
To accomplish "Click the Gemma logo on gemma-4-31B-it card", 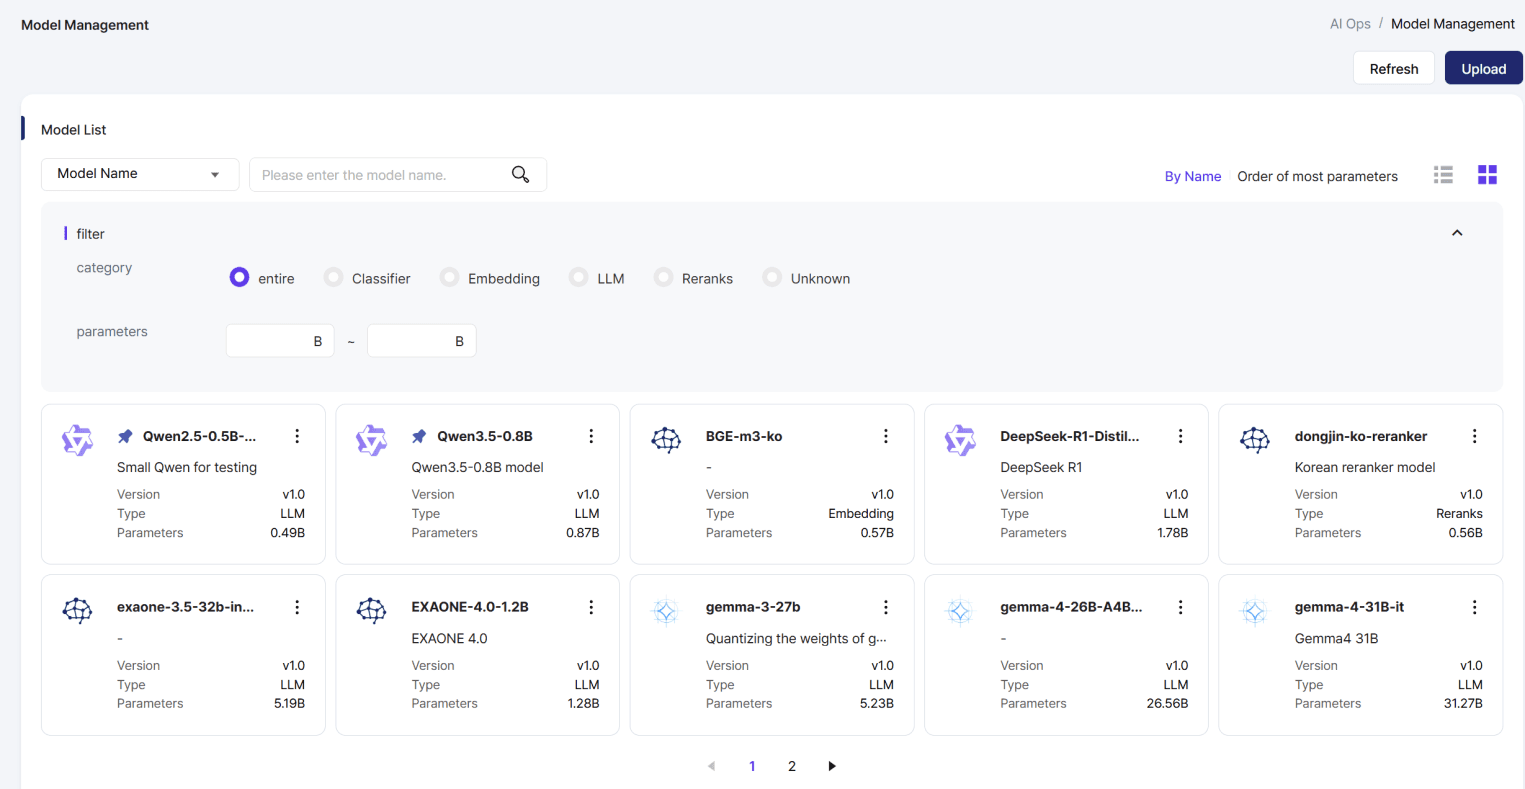I will click(1255, 611).
